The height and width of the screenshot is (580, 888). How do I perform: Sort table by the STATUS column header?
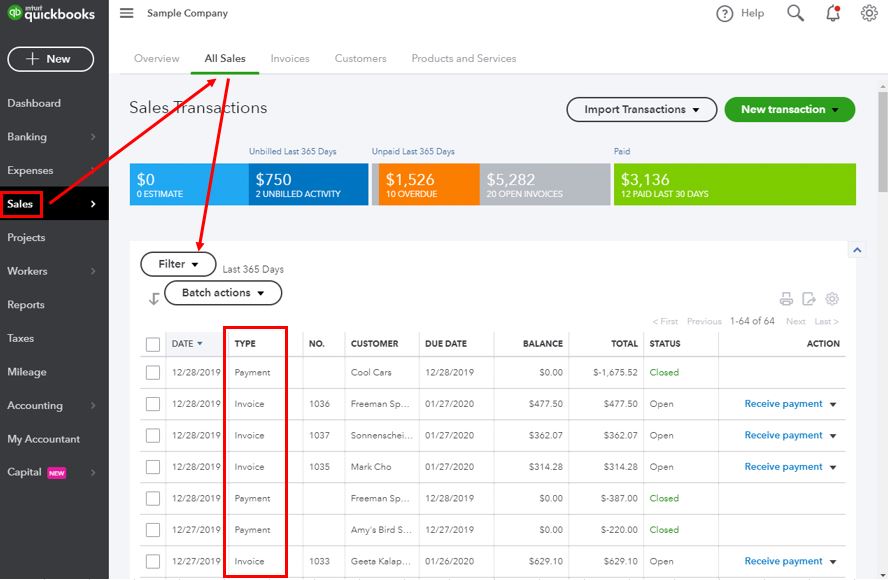coord(665,344)
